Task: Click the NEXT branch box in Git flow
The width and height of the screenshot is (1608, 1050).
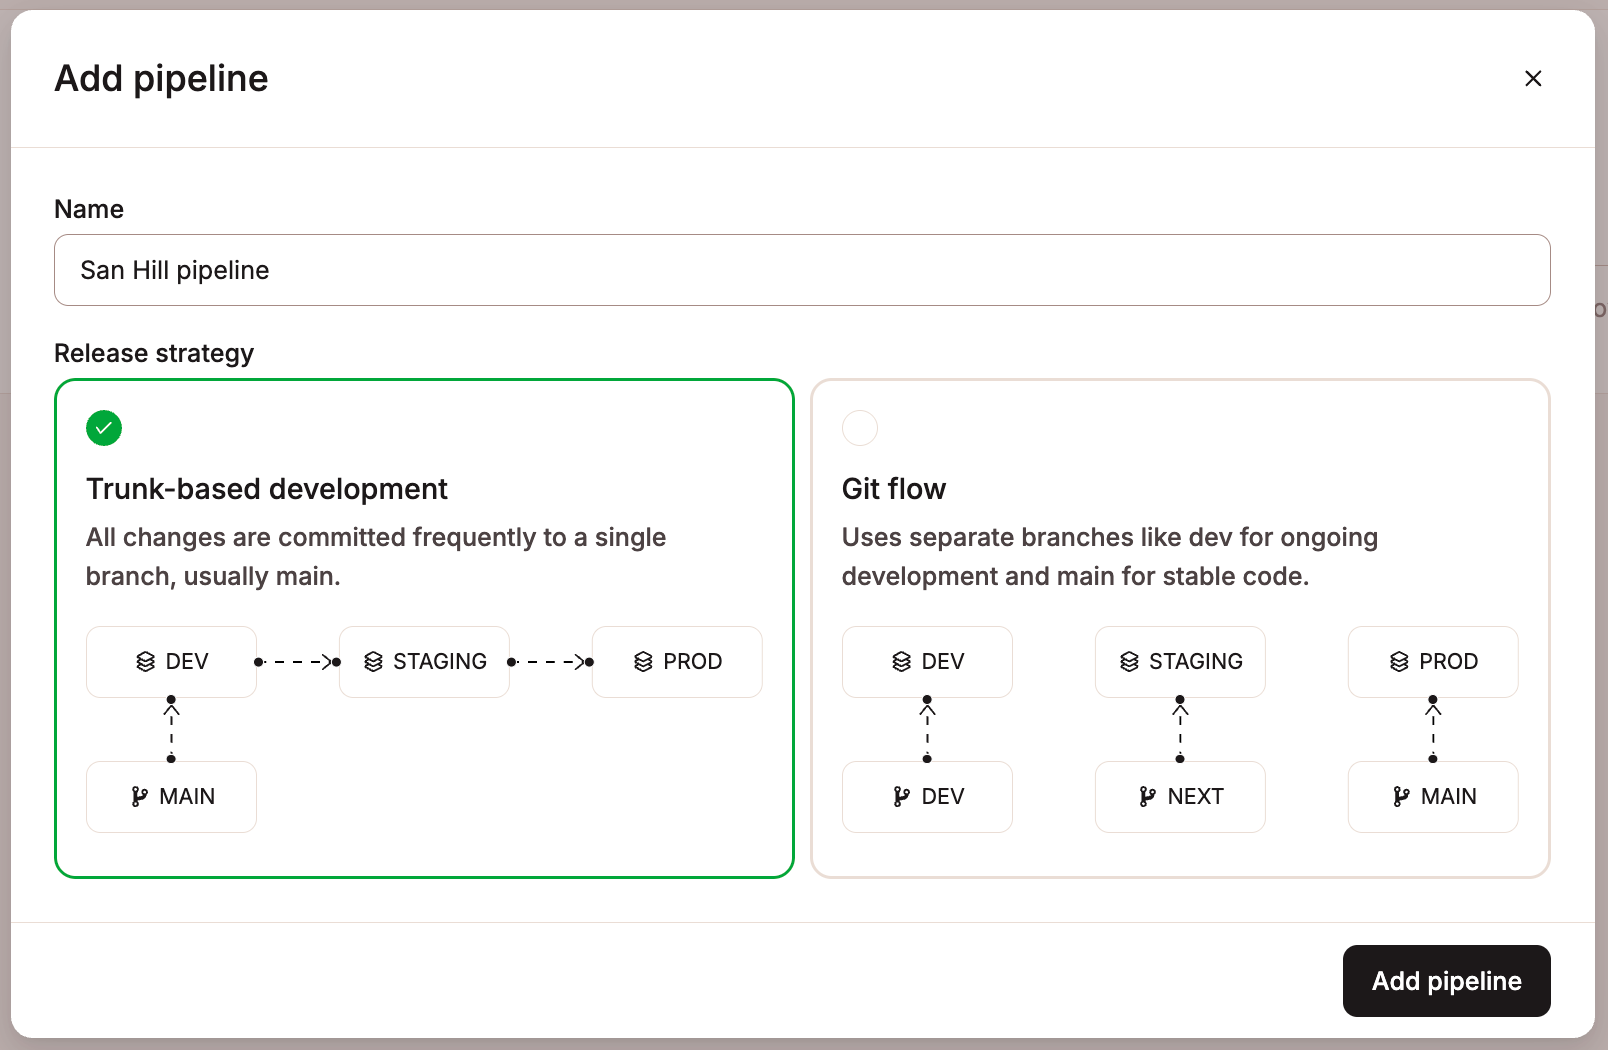Action: click(1180, 797)
